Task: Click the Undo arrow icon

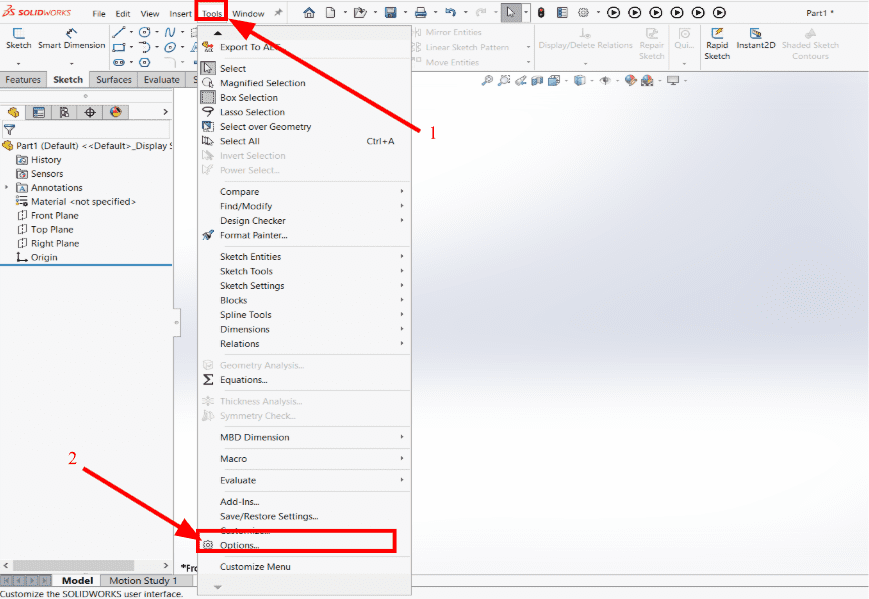Action: [451, 12]
